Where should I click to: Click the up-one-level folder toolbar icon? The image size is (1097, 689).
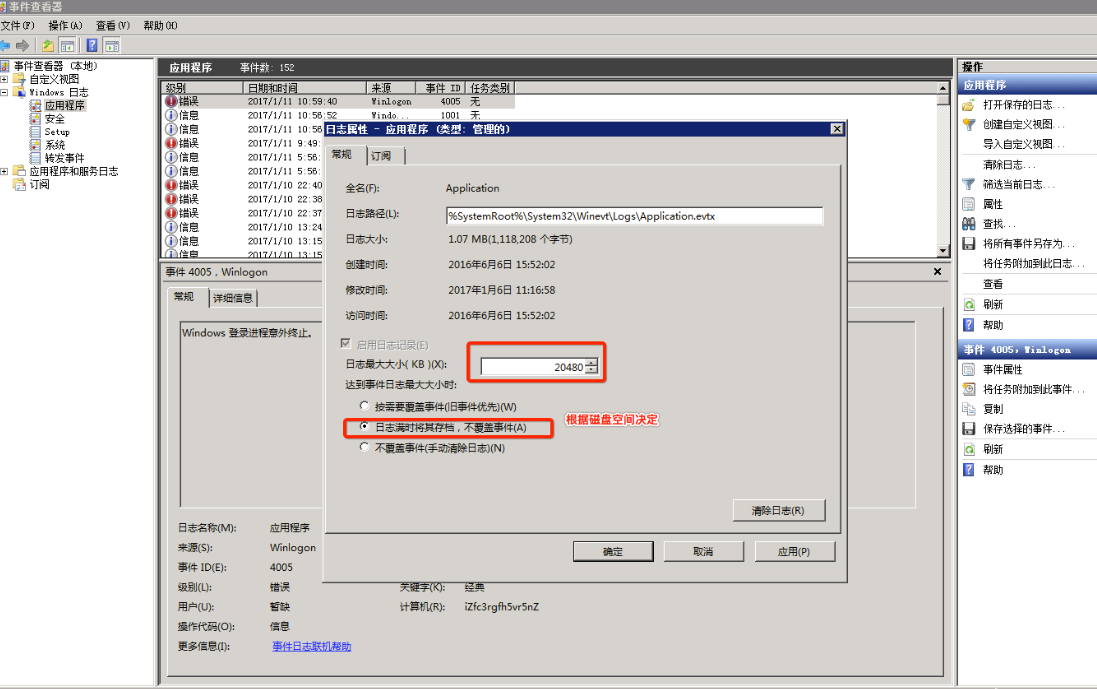48,45
